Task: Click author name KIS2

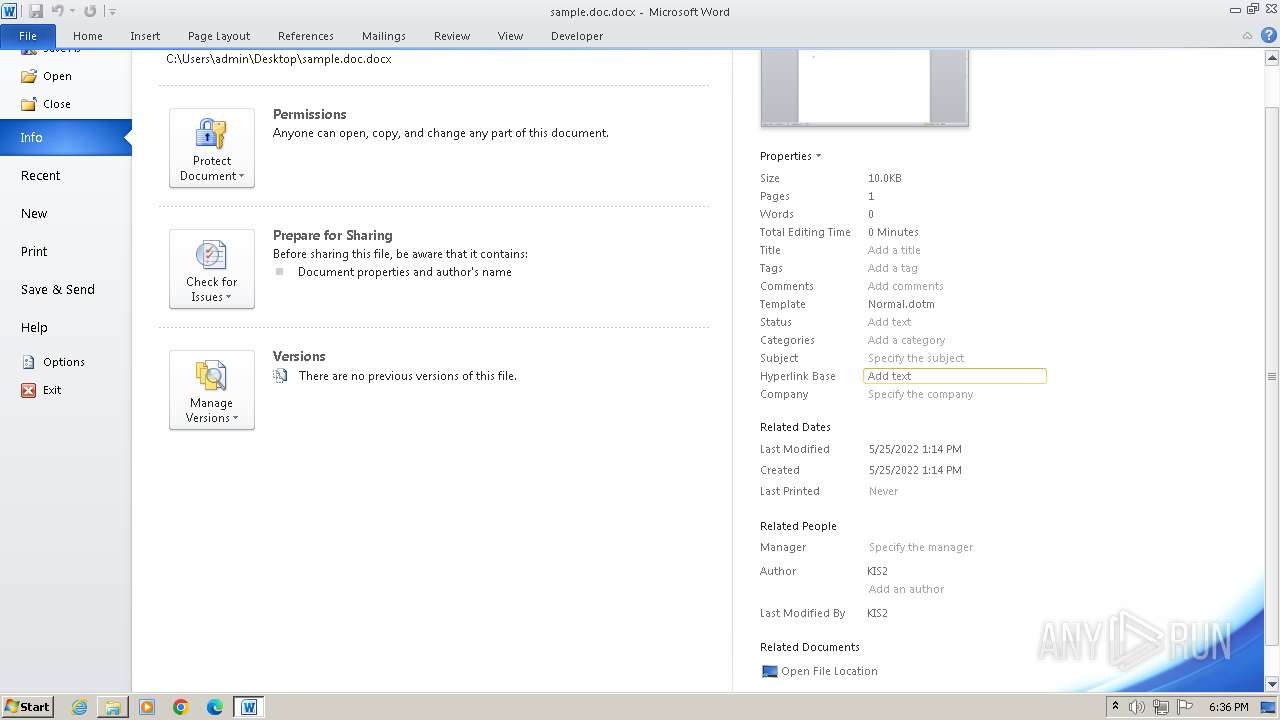Action: [x=877, y=571]
